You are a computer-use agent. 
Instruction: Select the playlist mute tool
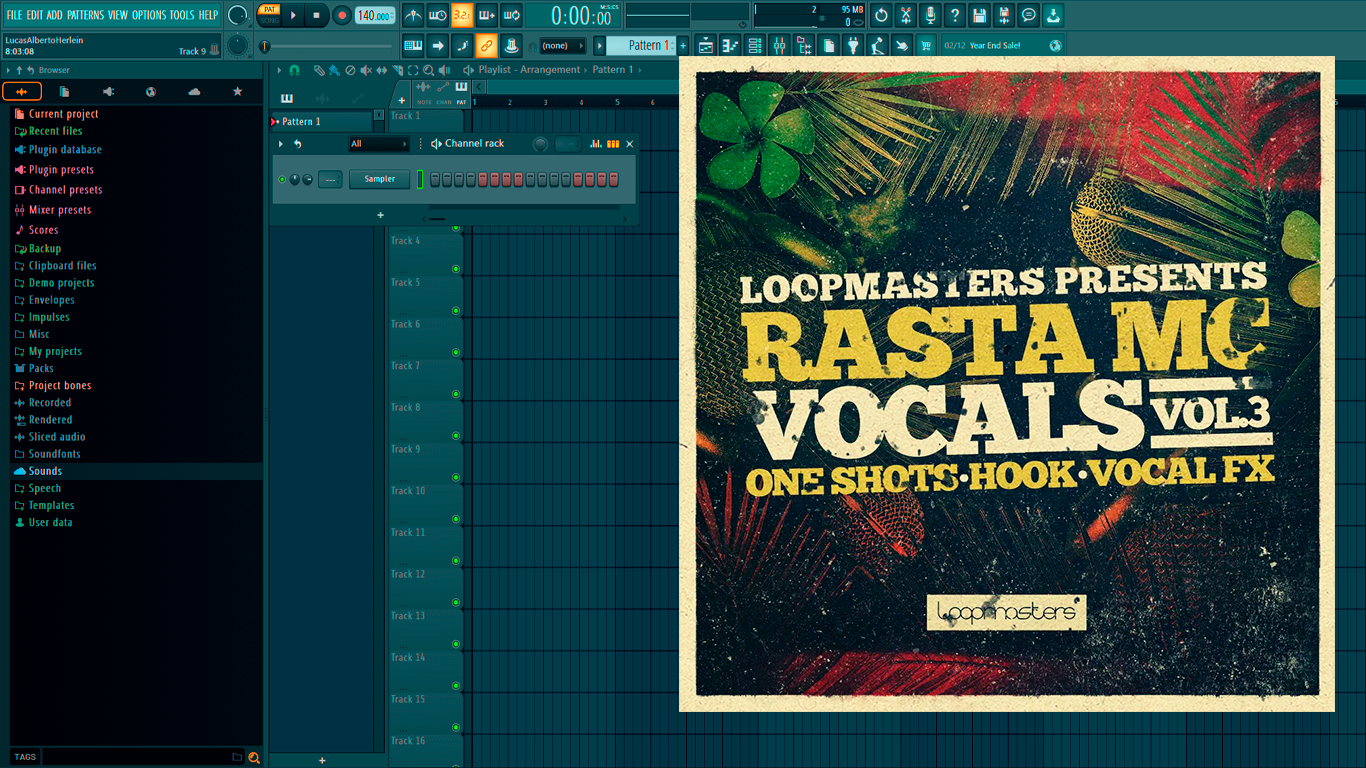[366, 70]
